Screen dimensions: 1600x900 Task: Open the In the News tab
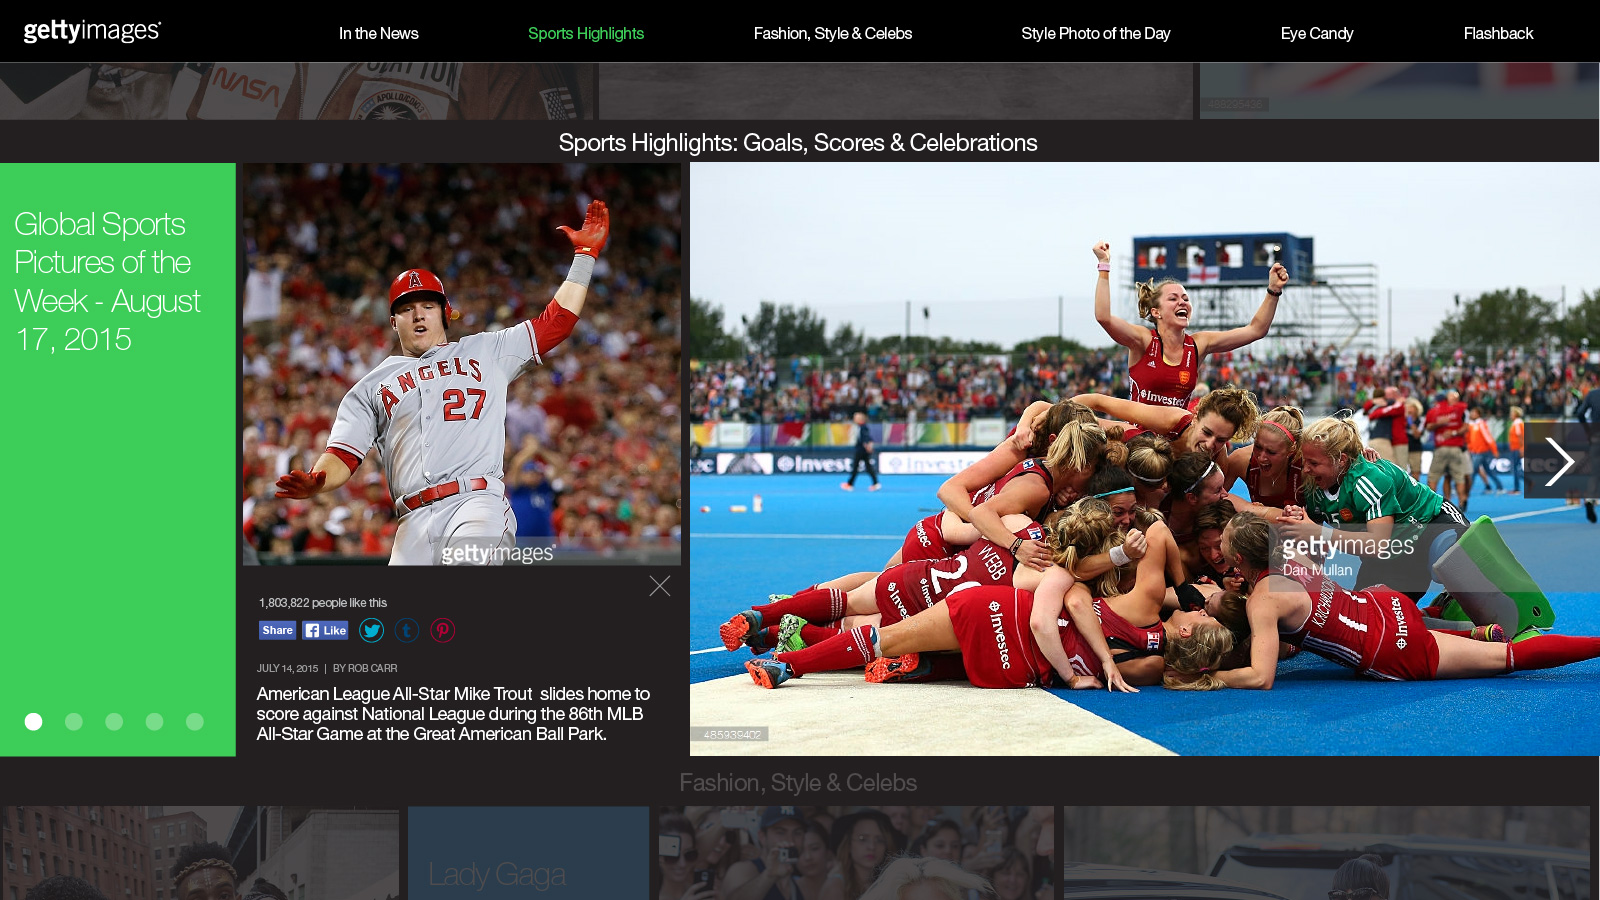(x=378, y=33)
